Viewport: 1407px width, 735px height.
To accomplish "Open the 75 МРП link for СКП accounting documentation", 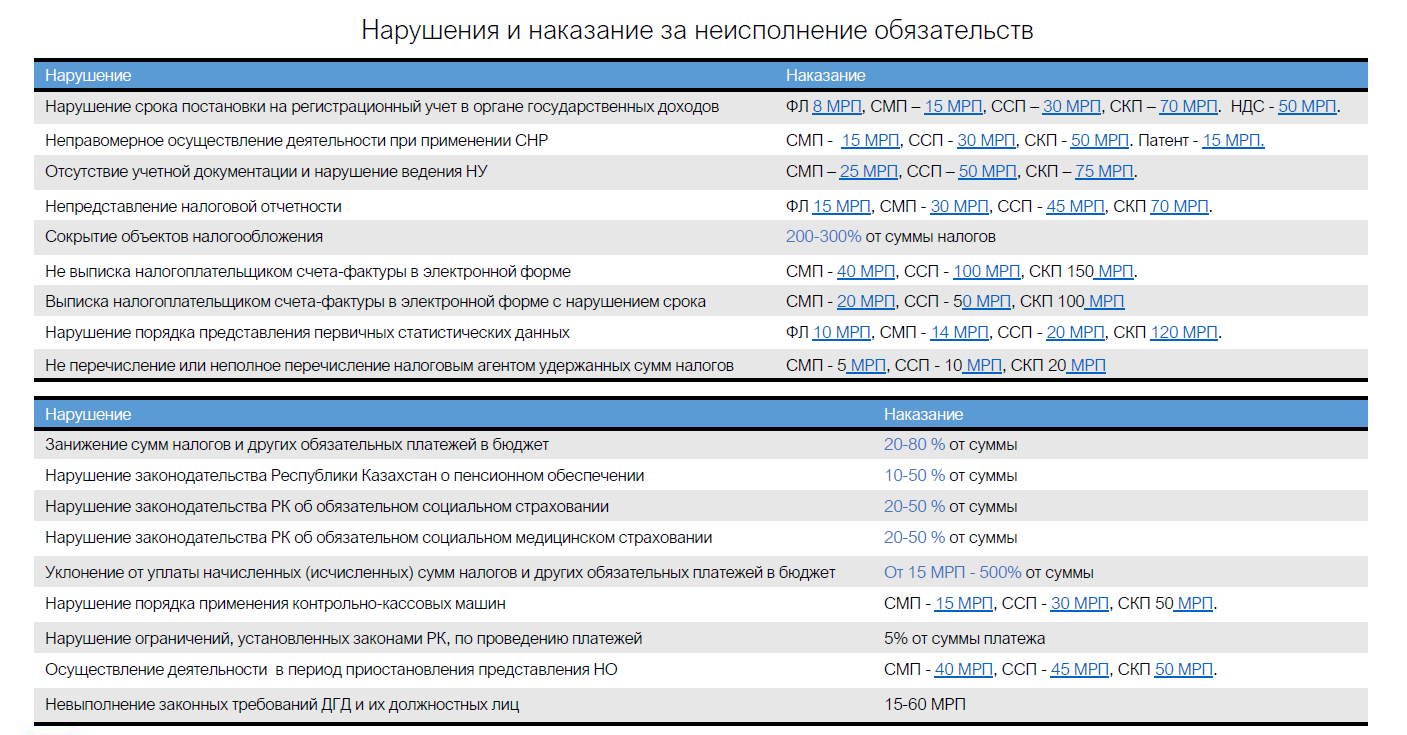I will (1104, 172).
